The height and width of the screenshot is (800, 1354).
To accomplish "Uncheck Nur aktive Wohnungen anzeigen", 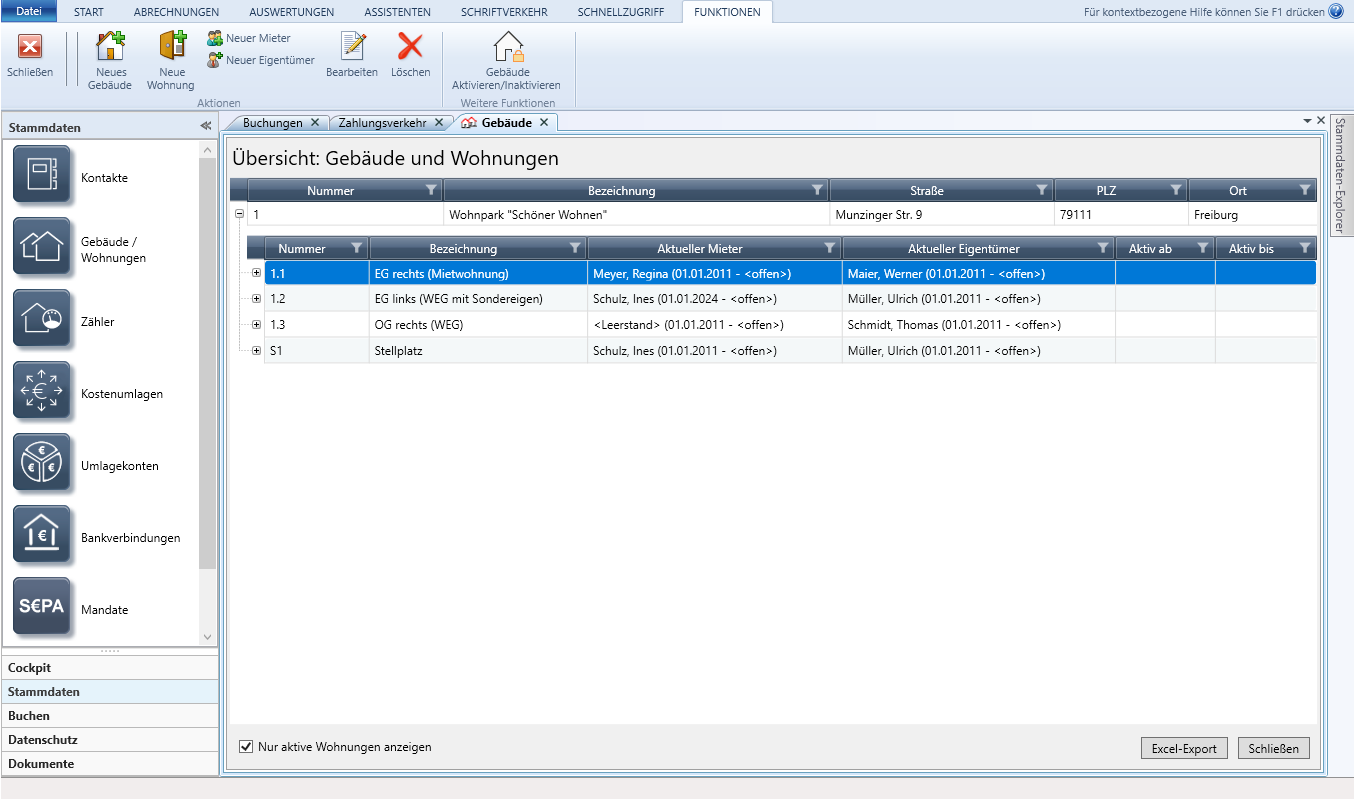I will pyautogui.click(x=247, y=747).
